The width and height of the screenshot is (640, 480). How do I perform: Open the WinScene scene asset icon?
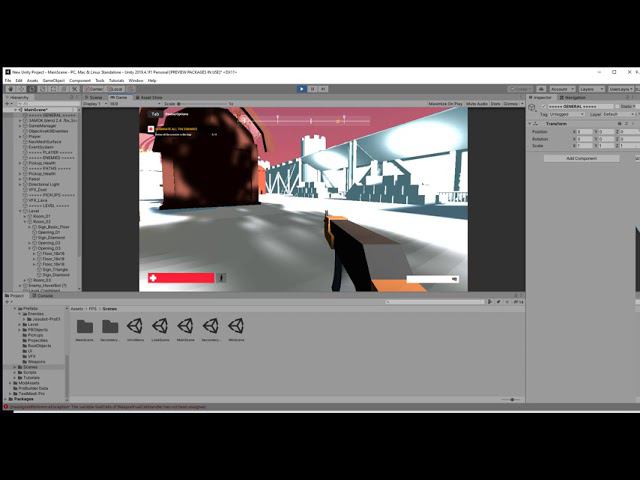(236, 326)
